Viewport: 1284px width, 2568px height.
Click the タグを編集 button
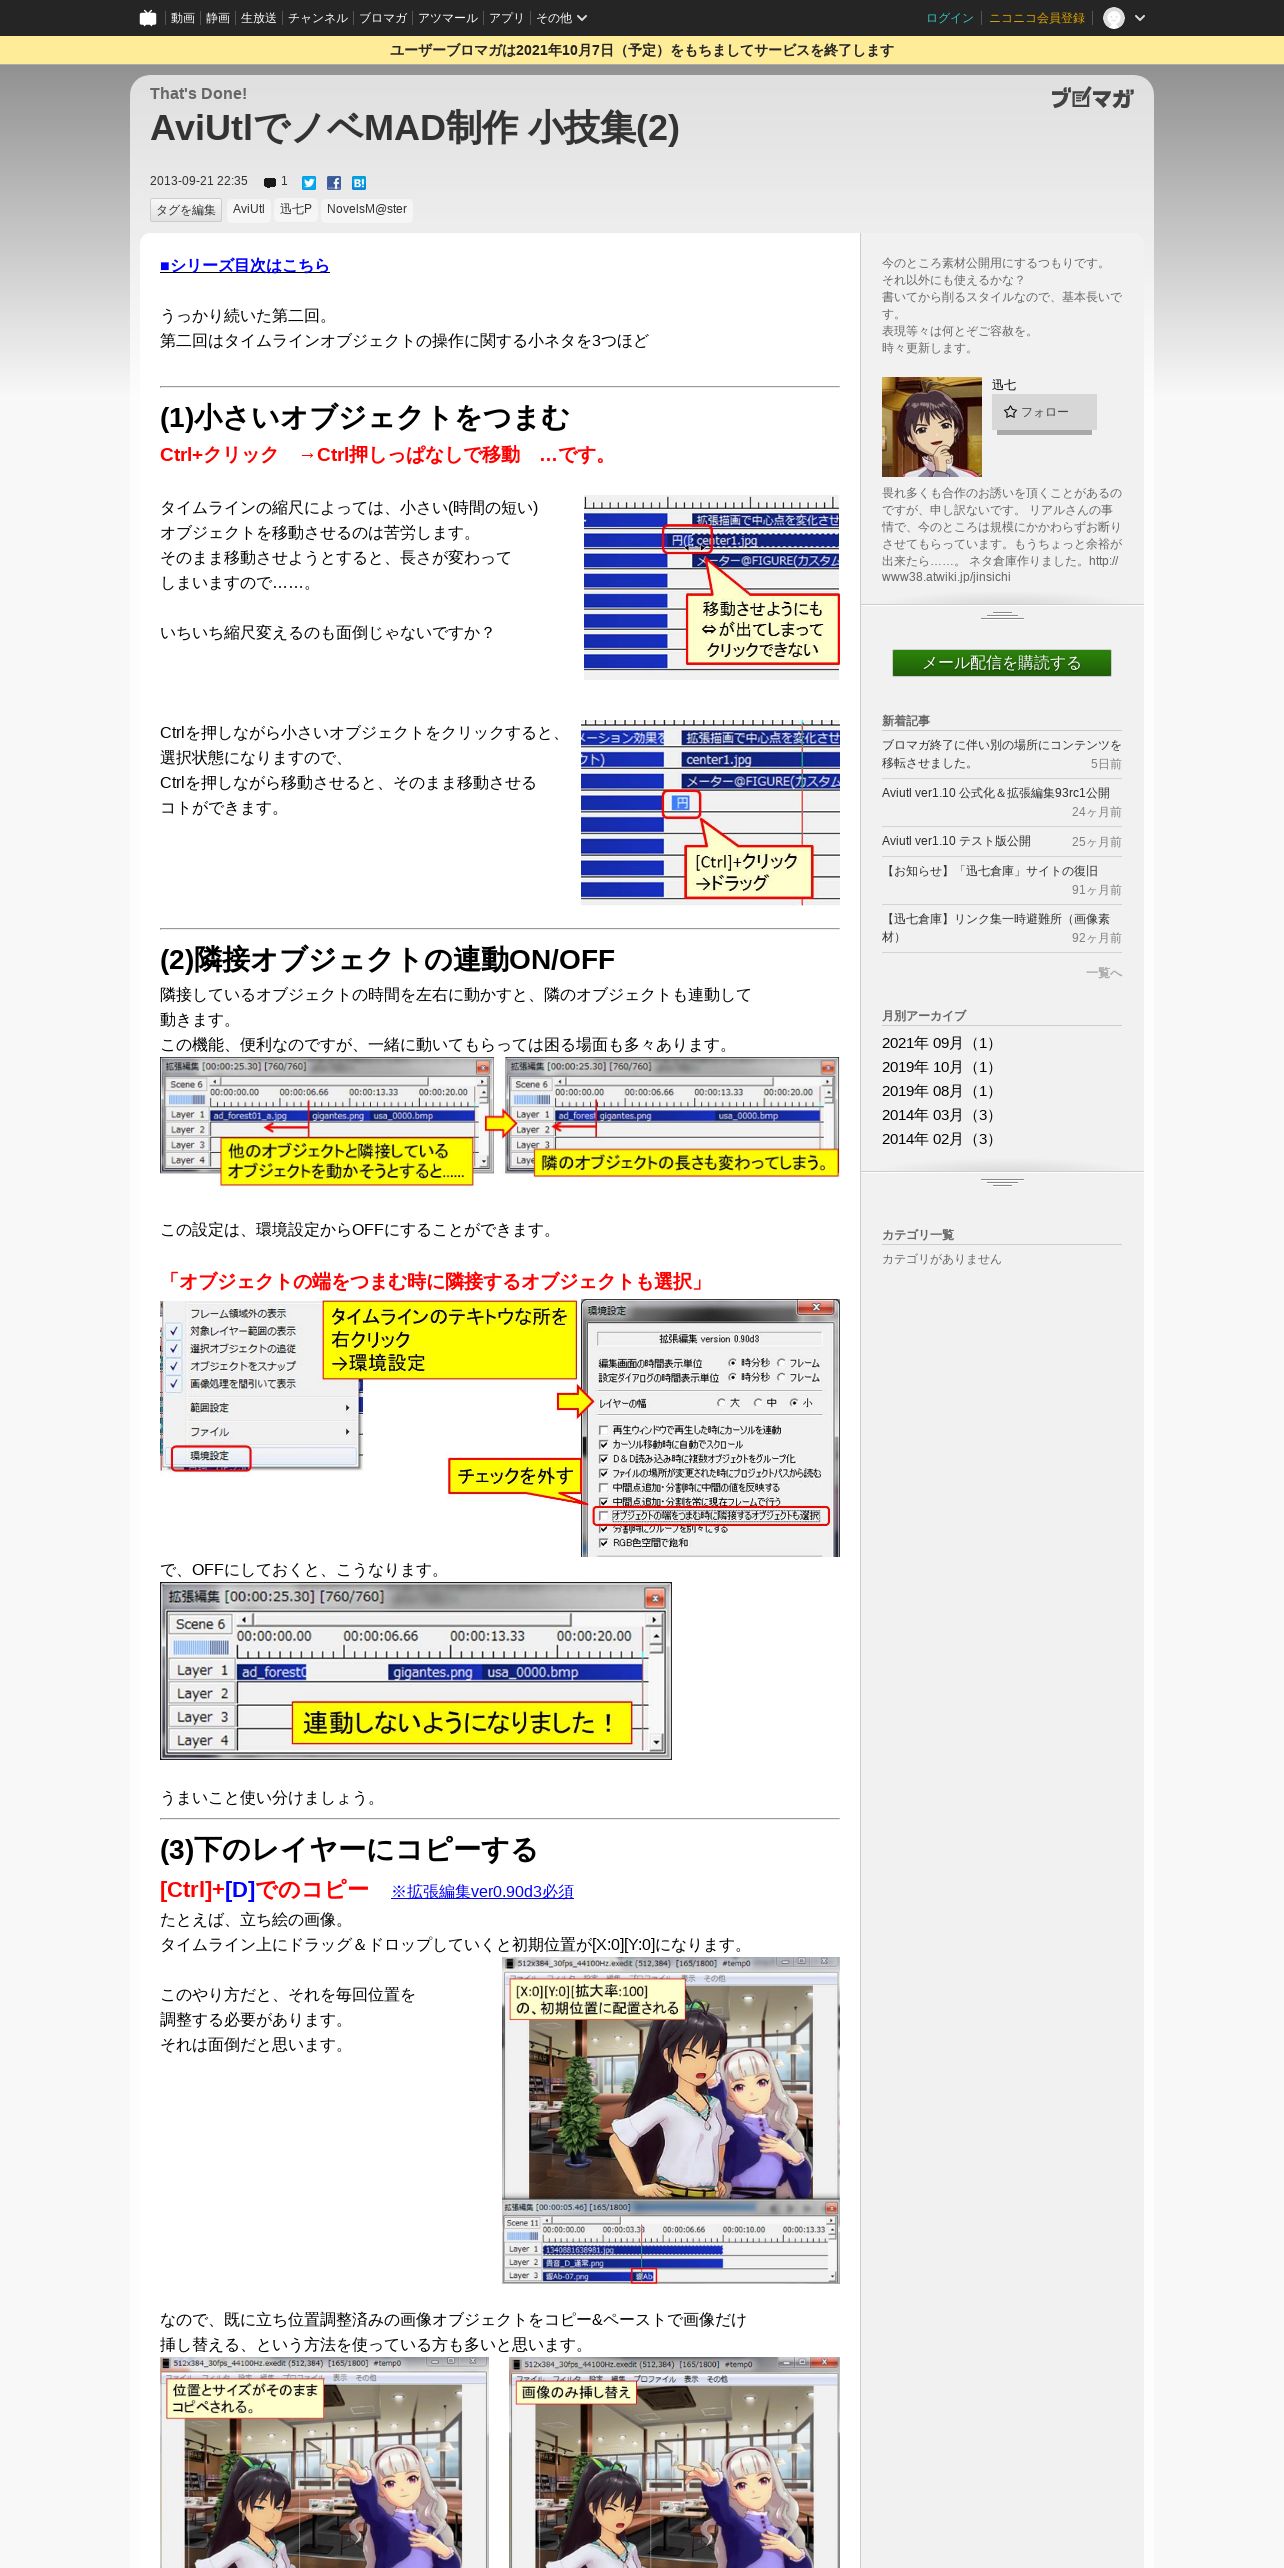[186, 209]
